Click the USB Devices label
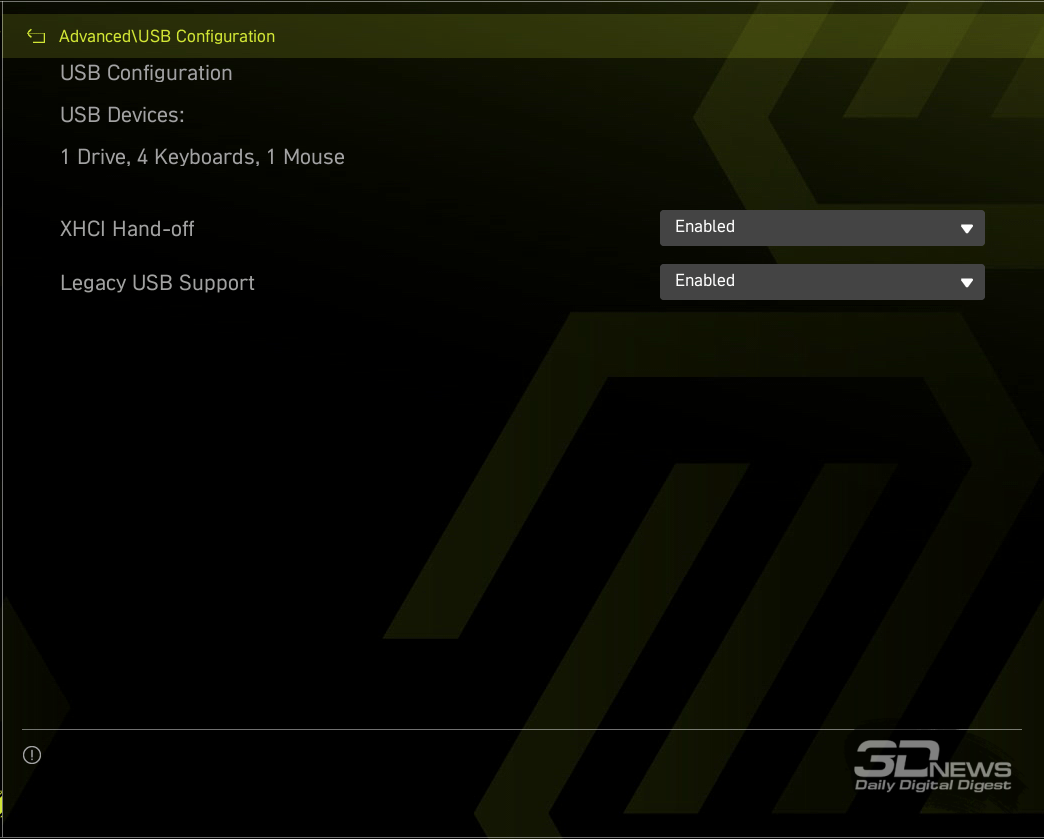This screenshot has height=839, width=1044. [122, 115]
